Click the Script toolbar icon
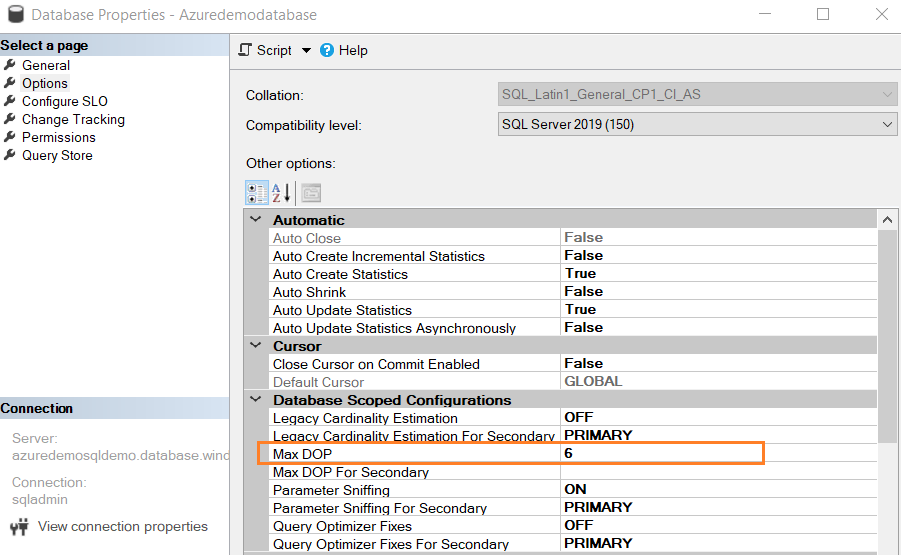 tap(246, 50)
